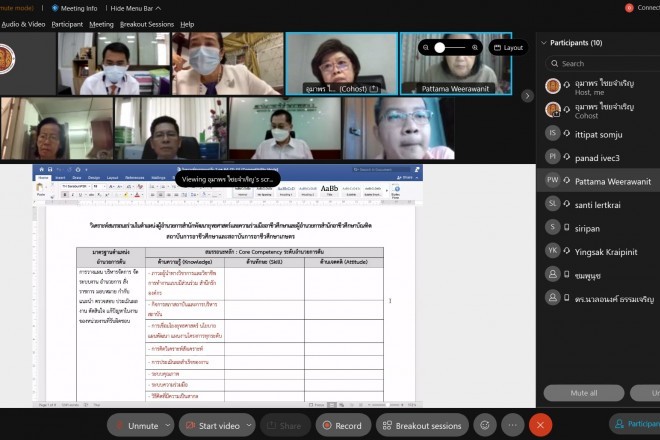Click phone audio icon next to siripan
Screen dimensions: 660x440
(567, 227)
